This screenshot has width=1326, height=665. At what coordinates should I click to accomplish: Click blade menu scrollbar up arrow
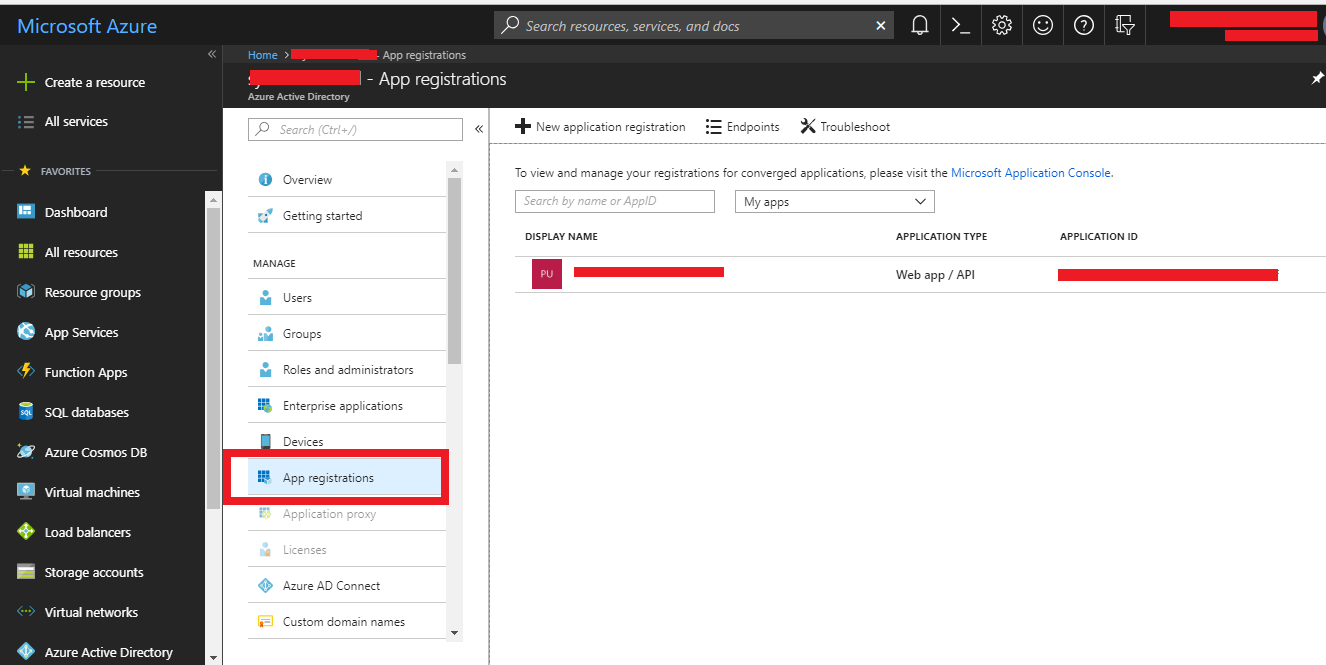[x=455, y=169]
